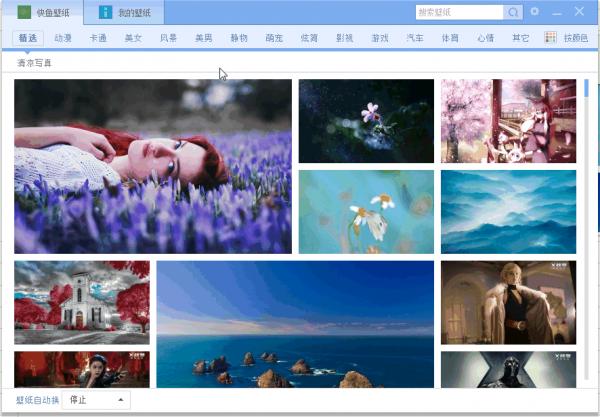Click the 清凉写真 link
This screenshot has height=417, width=600.
34,63
